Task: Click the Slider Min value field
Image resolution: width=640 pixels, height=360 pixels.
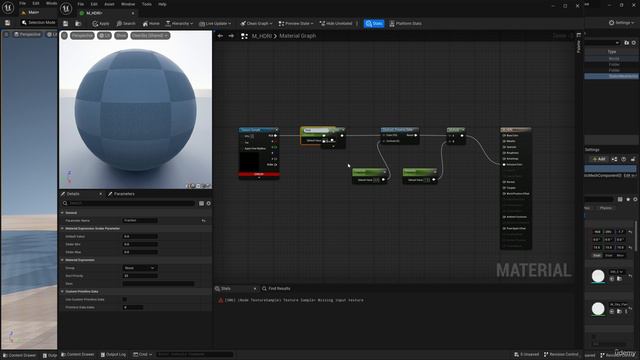Action: 140,244
